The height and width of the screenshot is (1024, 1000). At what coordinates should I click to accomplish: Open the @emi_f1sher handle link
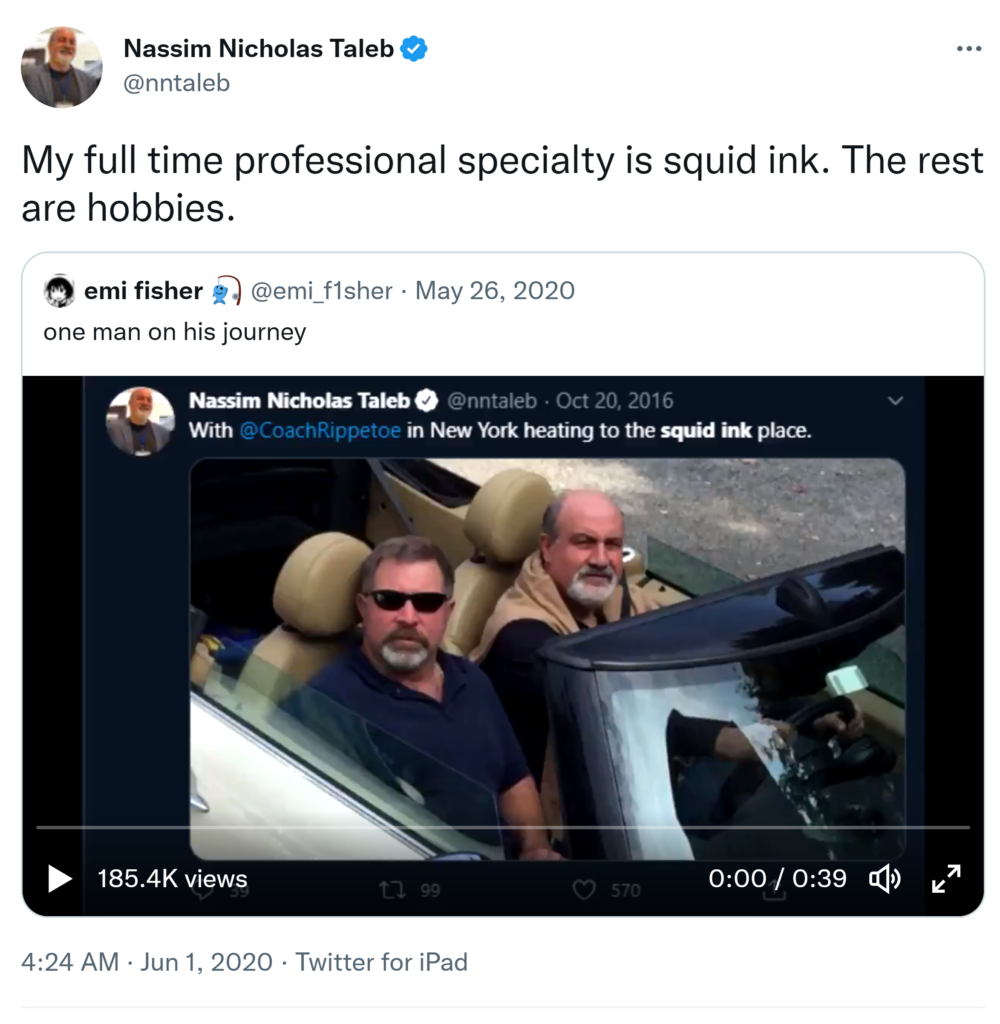(x=320, y=291)
